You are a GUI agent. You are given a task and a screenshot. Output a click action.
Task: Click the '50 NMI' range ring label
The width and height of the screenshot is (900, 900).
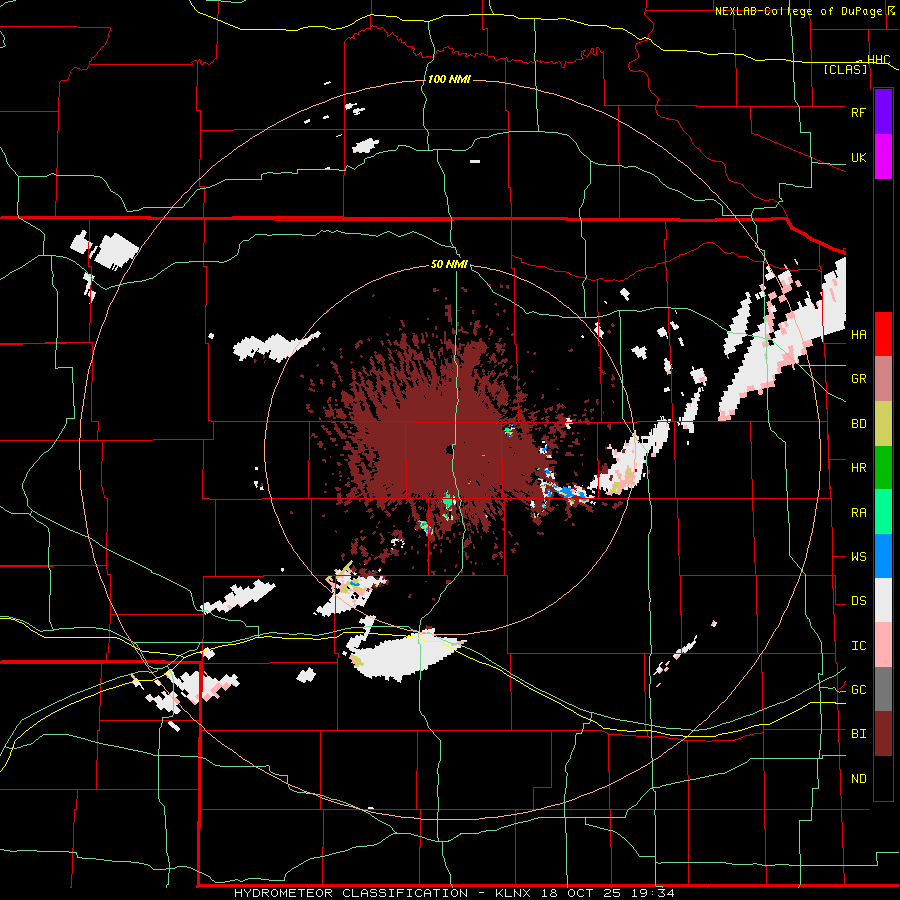pos(449,265)
